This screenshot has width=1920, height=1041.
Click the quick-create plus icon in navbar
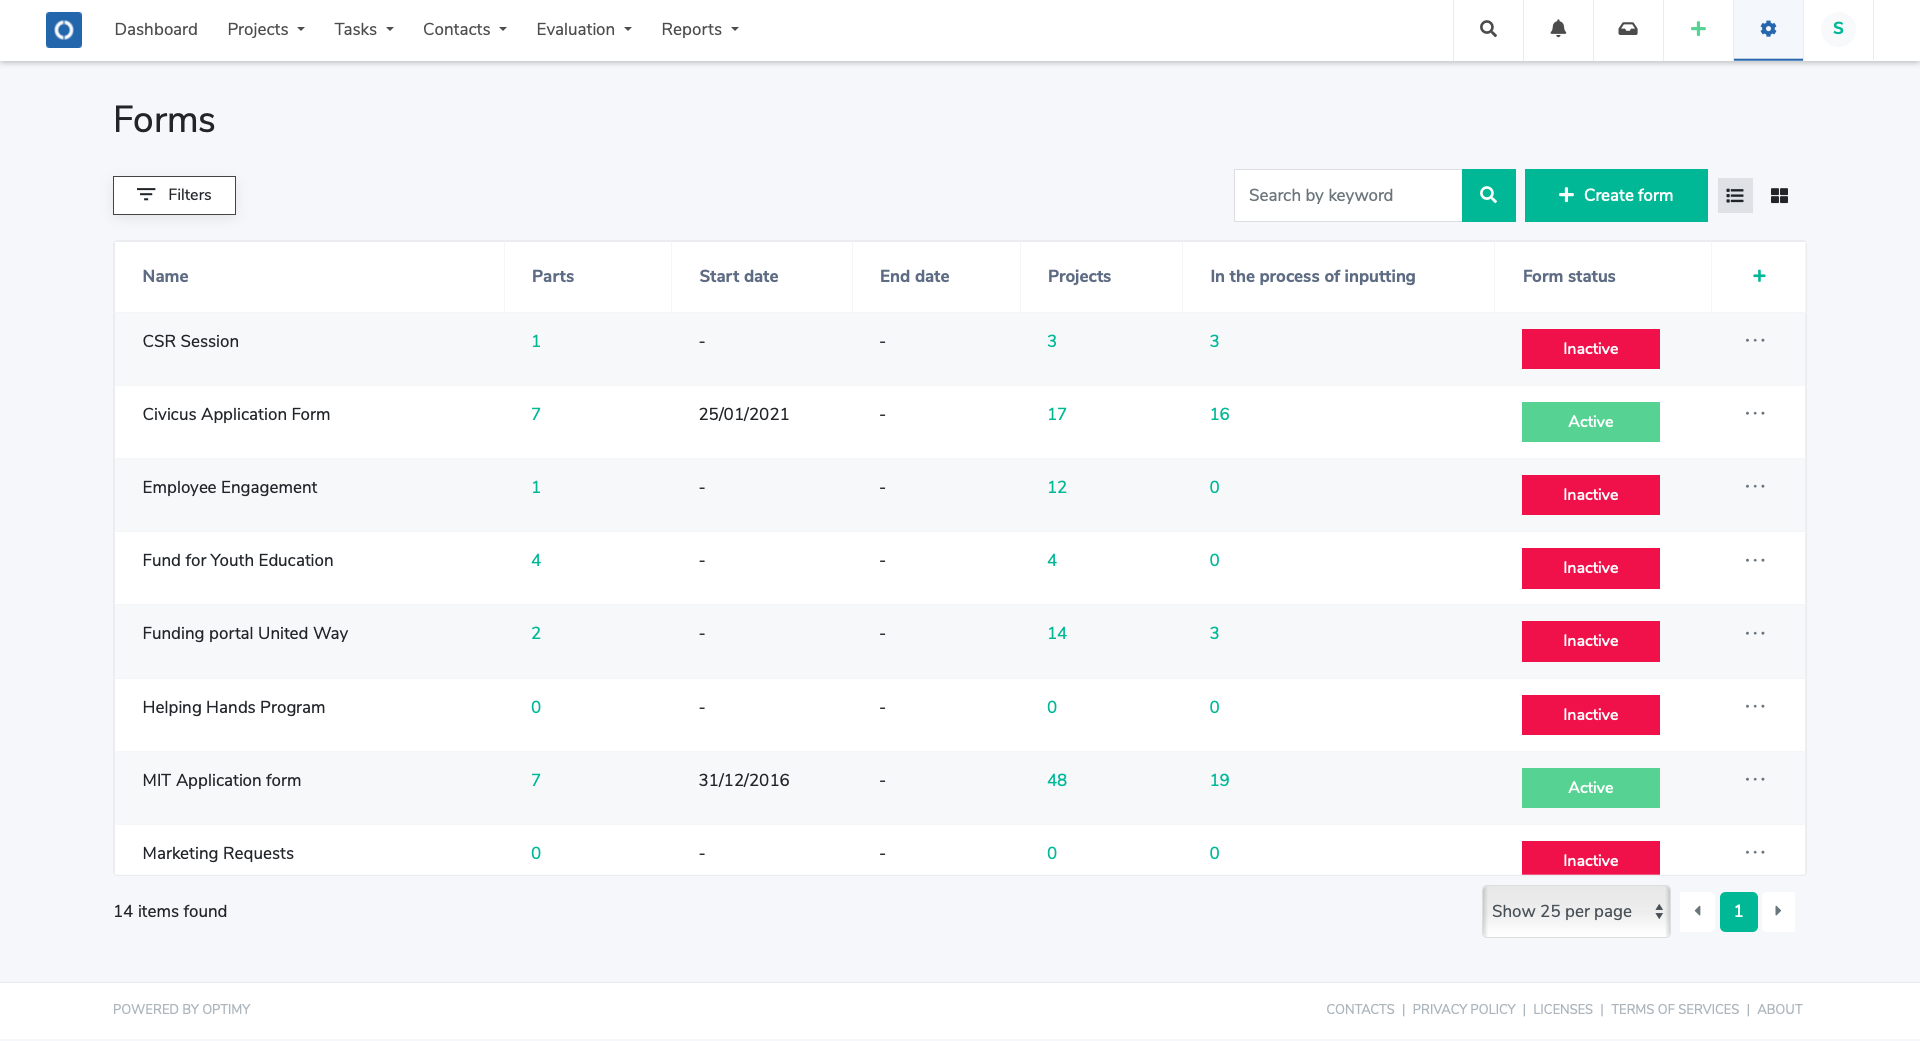coord(1698,29)
